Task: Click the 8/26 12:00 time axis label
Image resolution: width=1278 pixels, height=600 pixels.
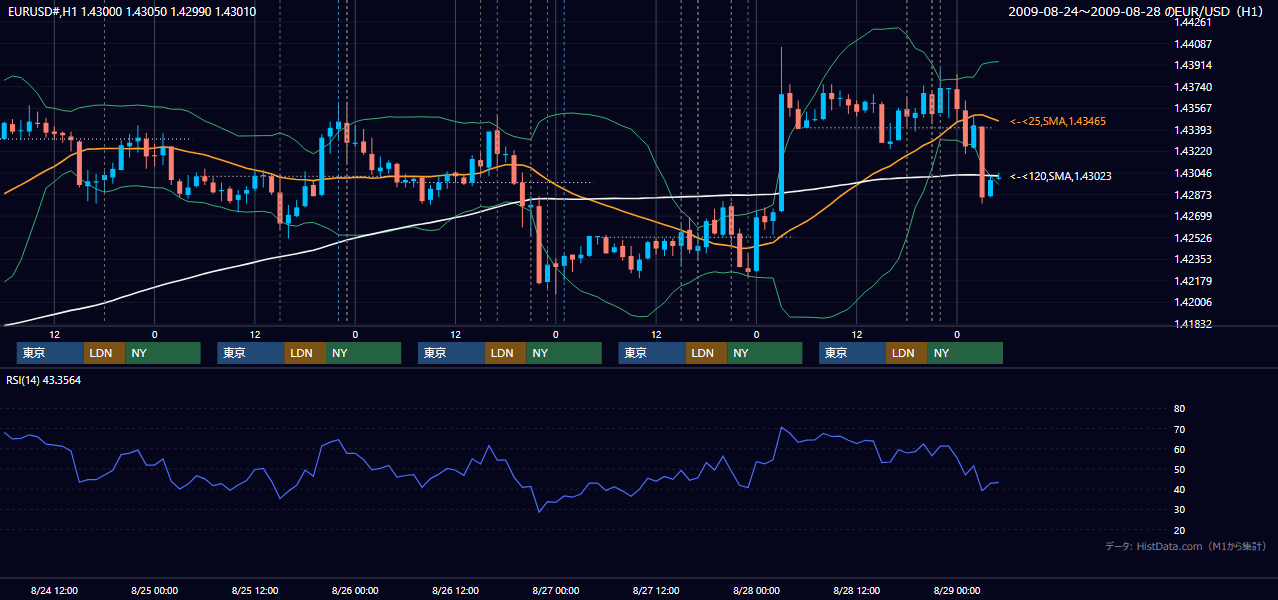Action: [x=456, y=590]
